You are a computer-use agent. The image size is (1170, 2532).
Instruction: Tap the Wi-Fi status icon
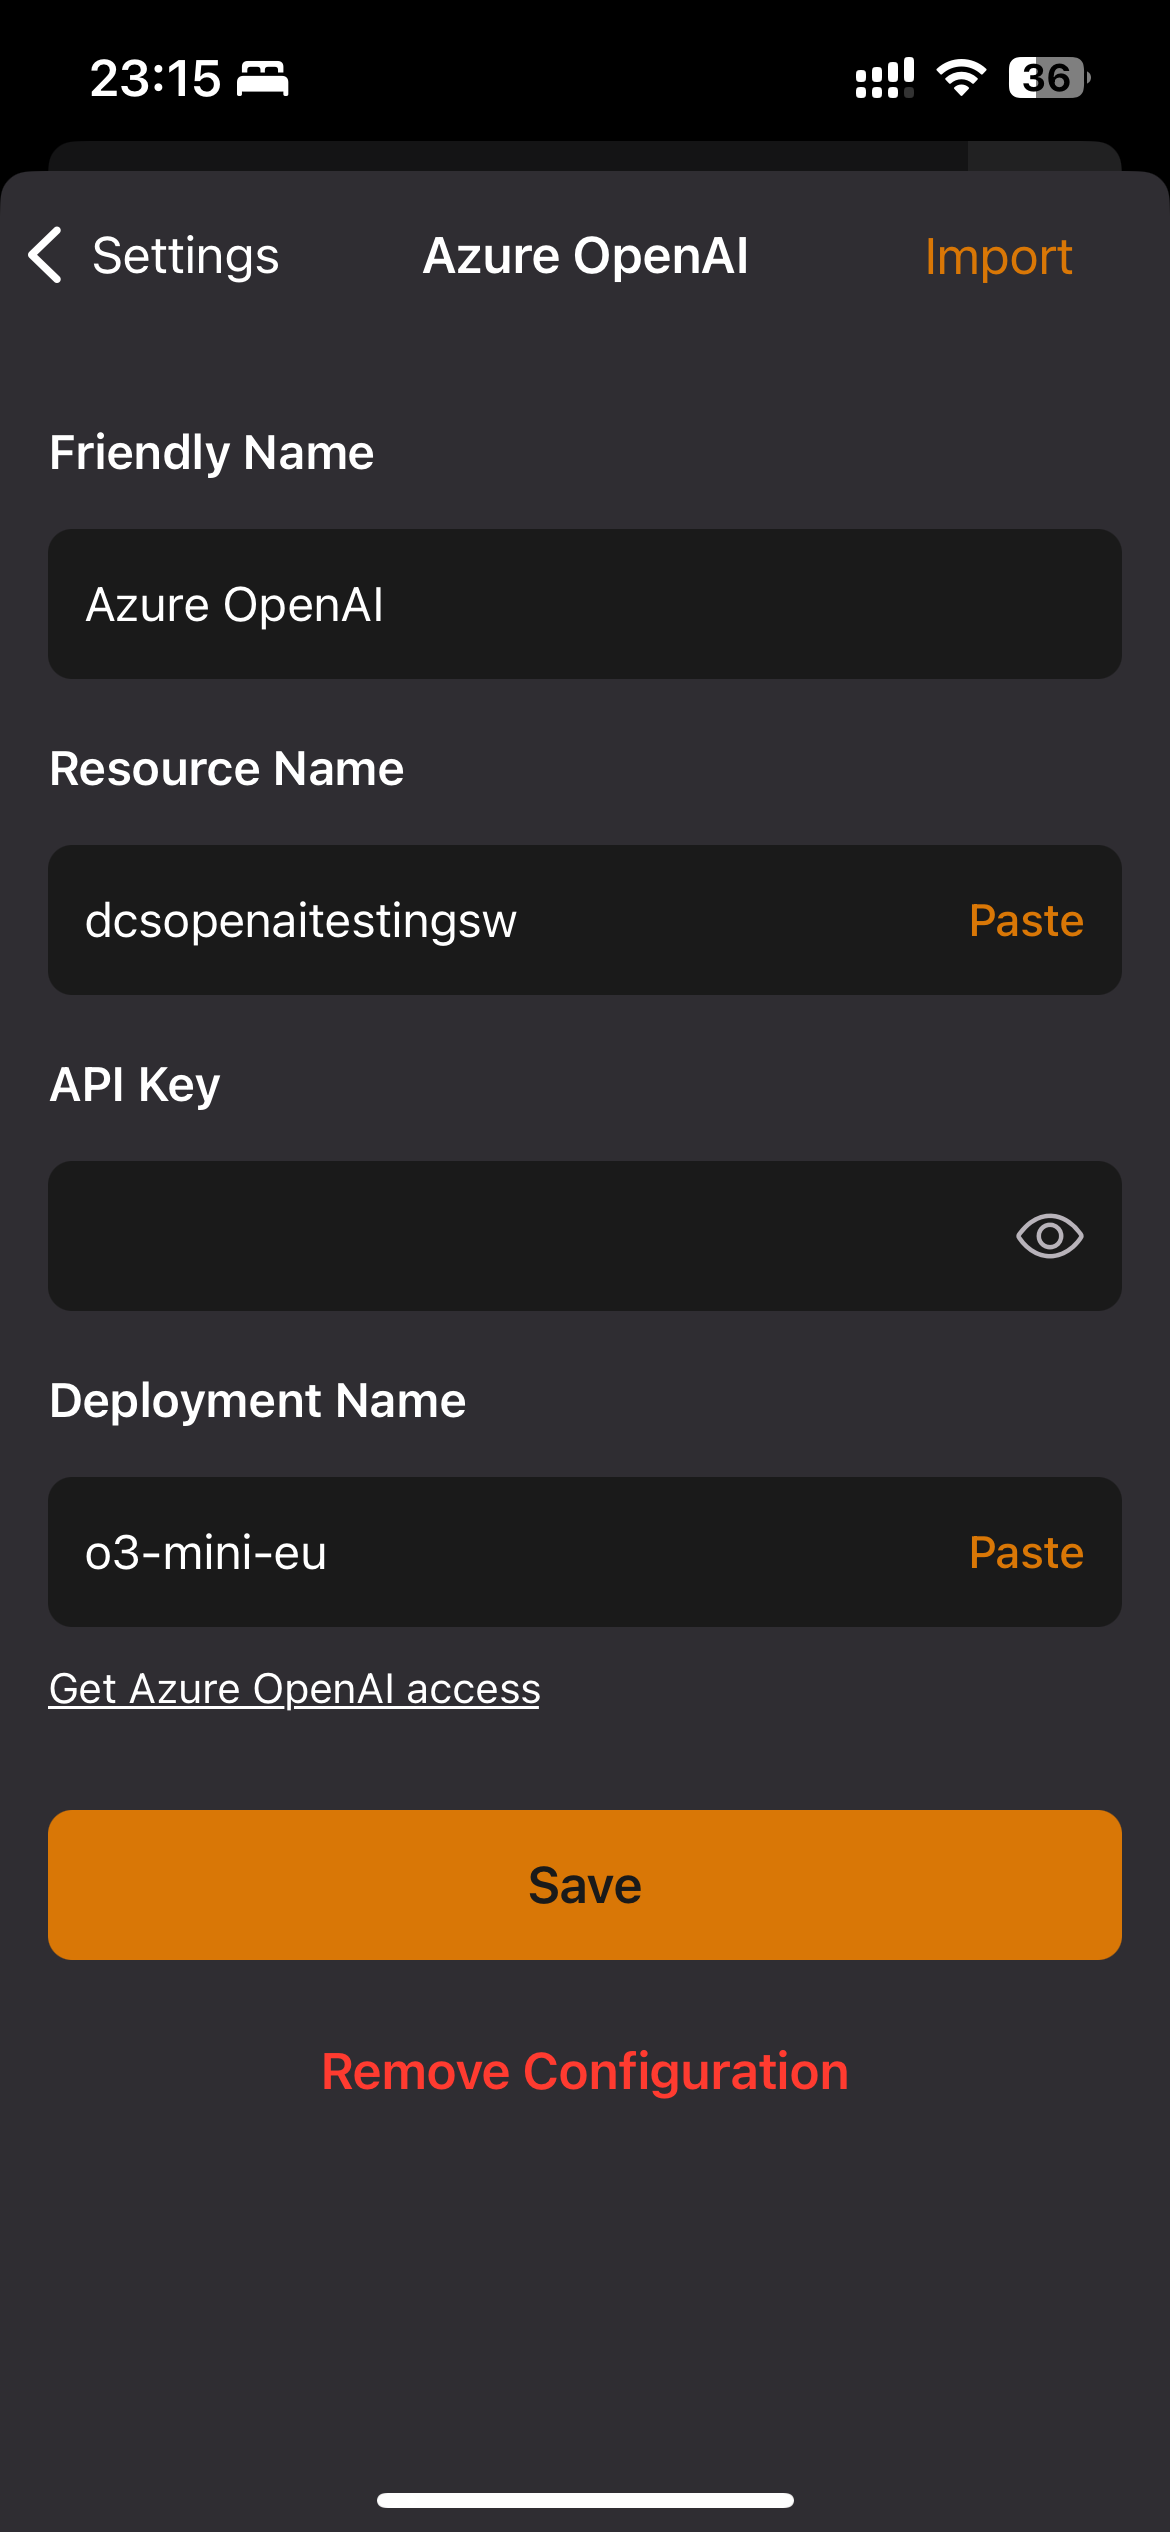pyautogui.click(x=961, y=78)
